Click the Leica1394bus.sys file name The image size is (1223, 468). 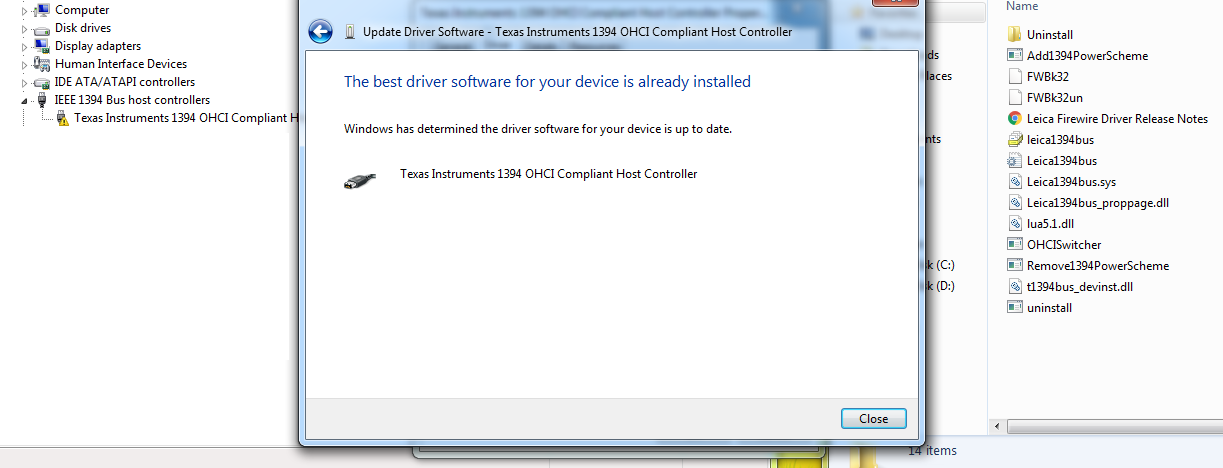pos(1071,182)
